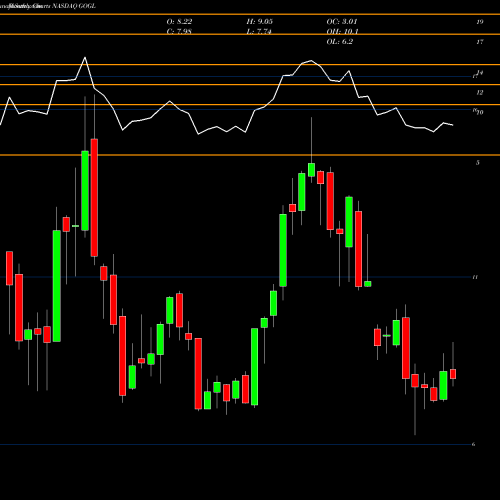
Task: Click the axis label '19'
Action: tap(480, 22)
